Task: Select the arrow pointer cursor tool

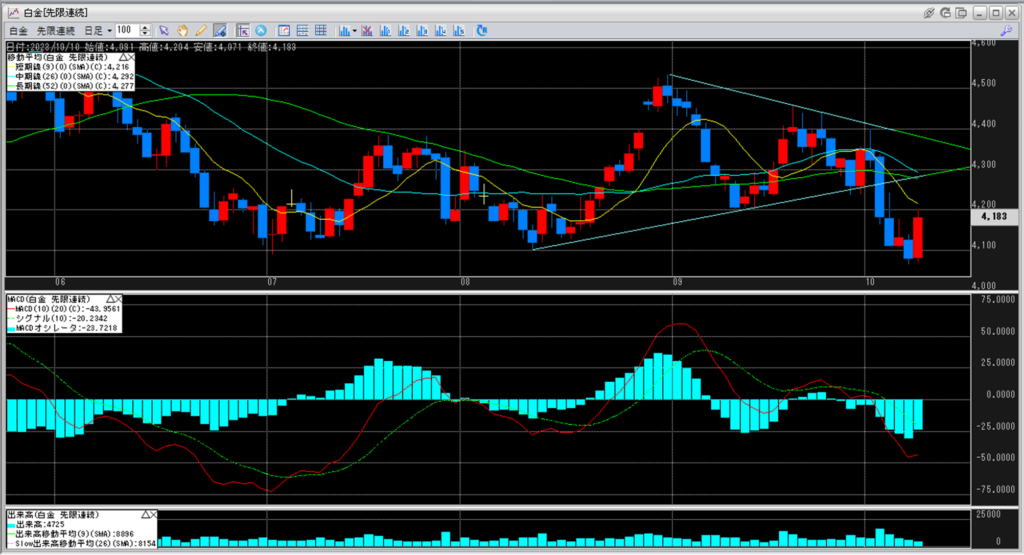Action: tap(164, 31)
